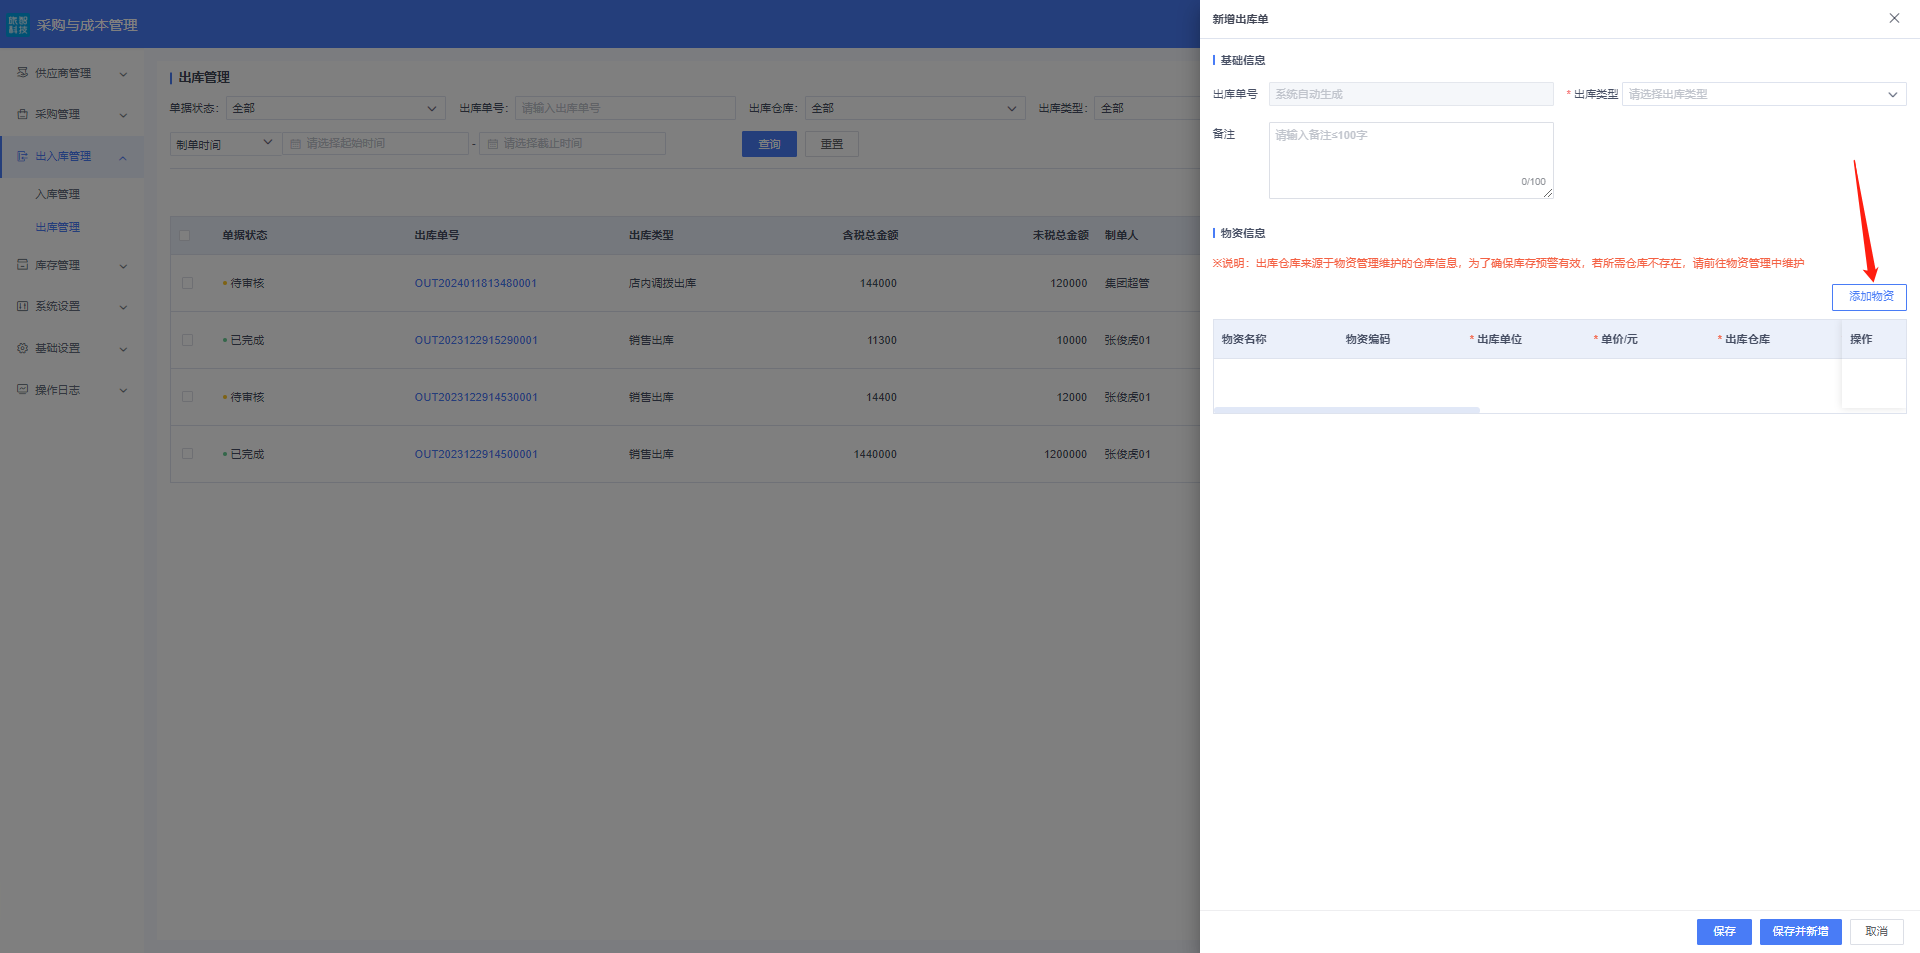Click the 含税总金额 column header

pos(870,235)
